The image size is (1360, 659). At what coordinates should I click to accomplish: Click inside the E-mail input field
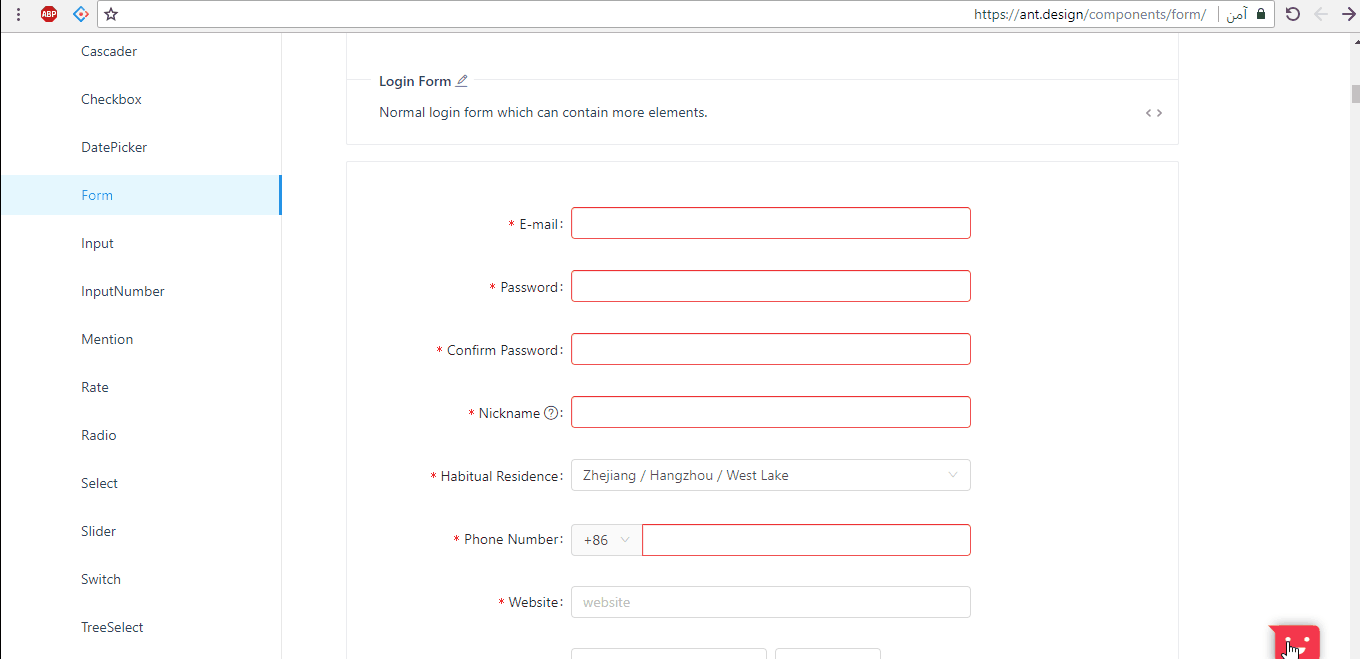tap(770, 223)
